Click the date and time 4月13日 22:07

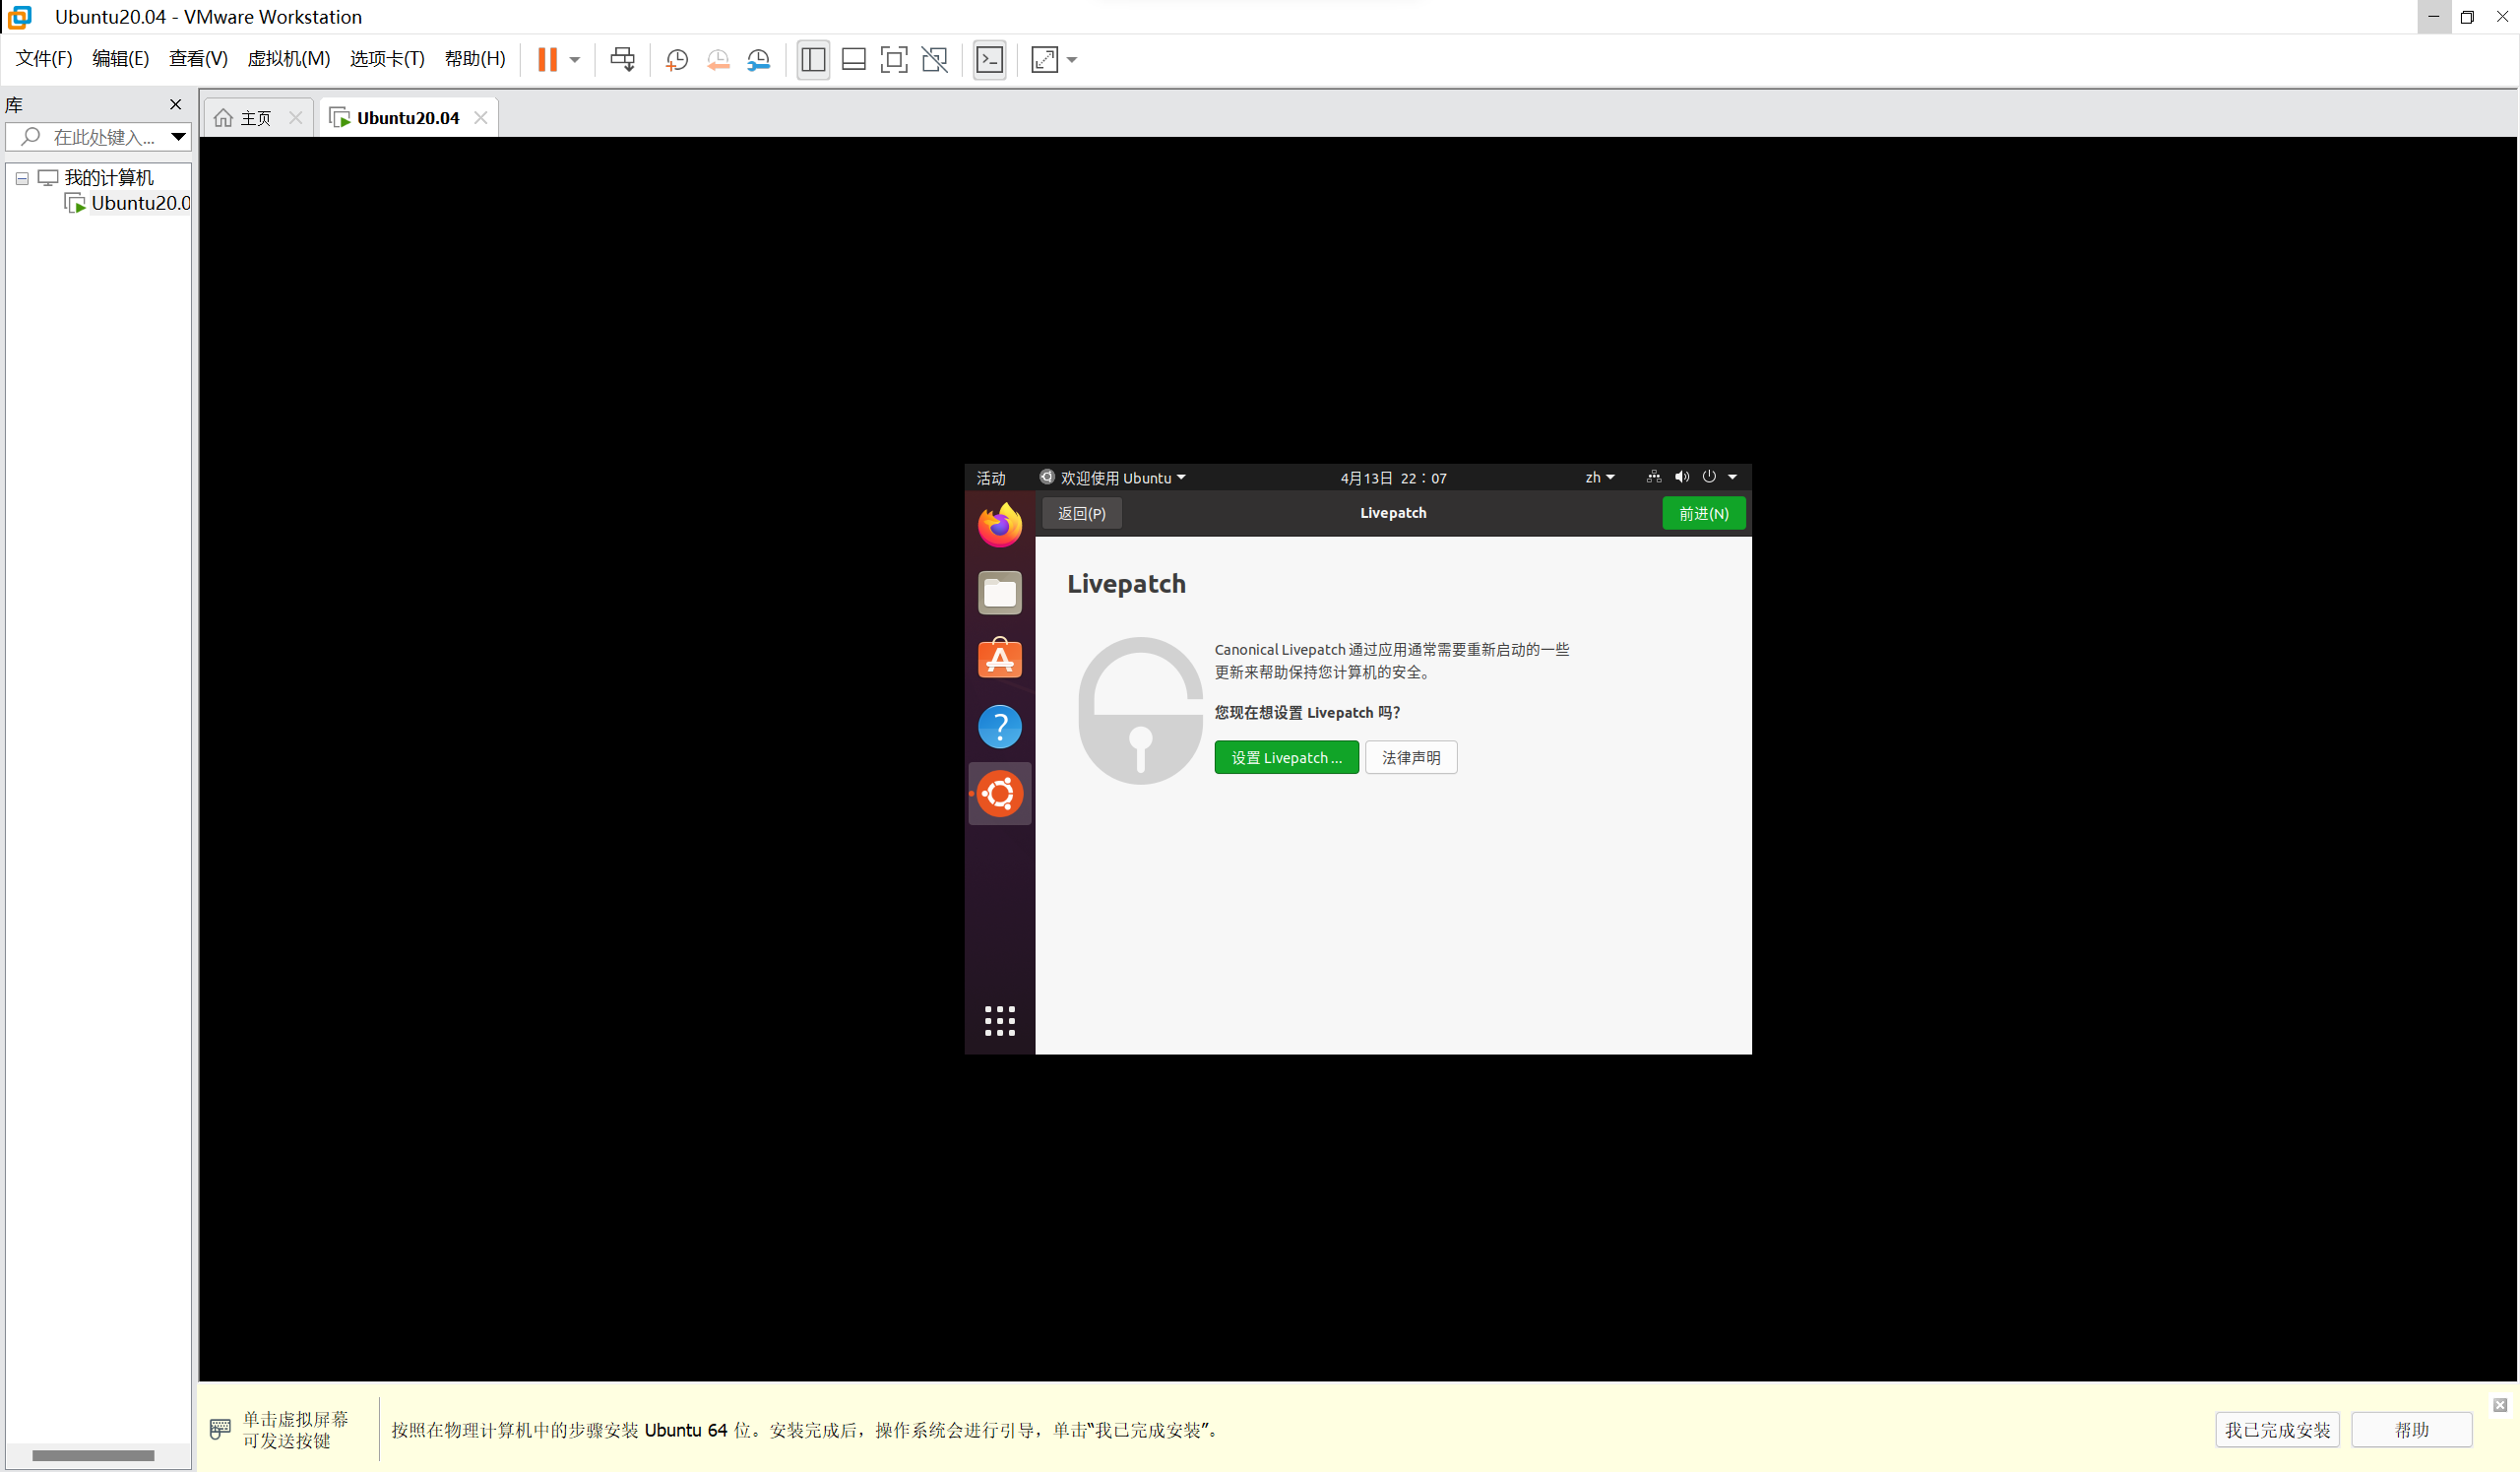click(x=1393, y=478)
